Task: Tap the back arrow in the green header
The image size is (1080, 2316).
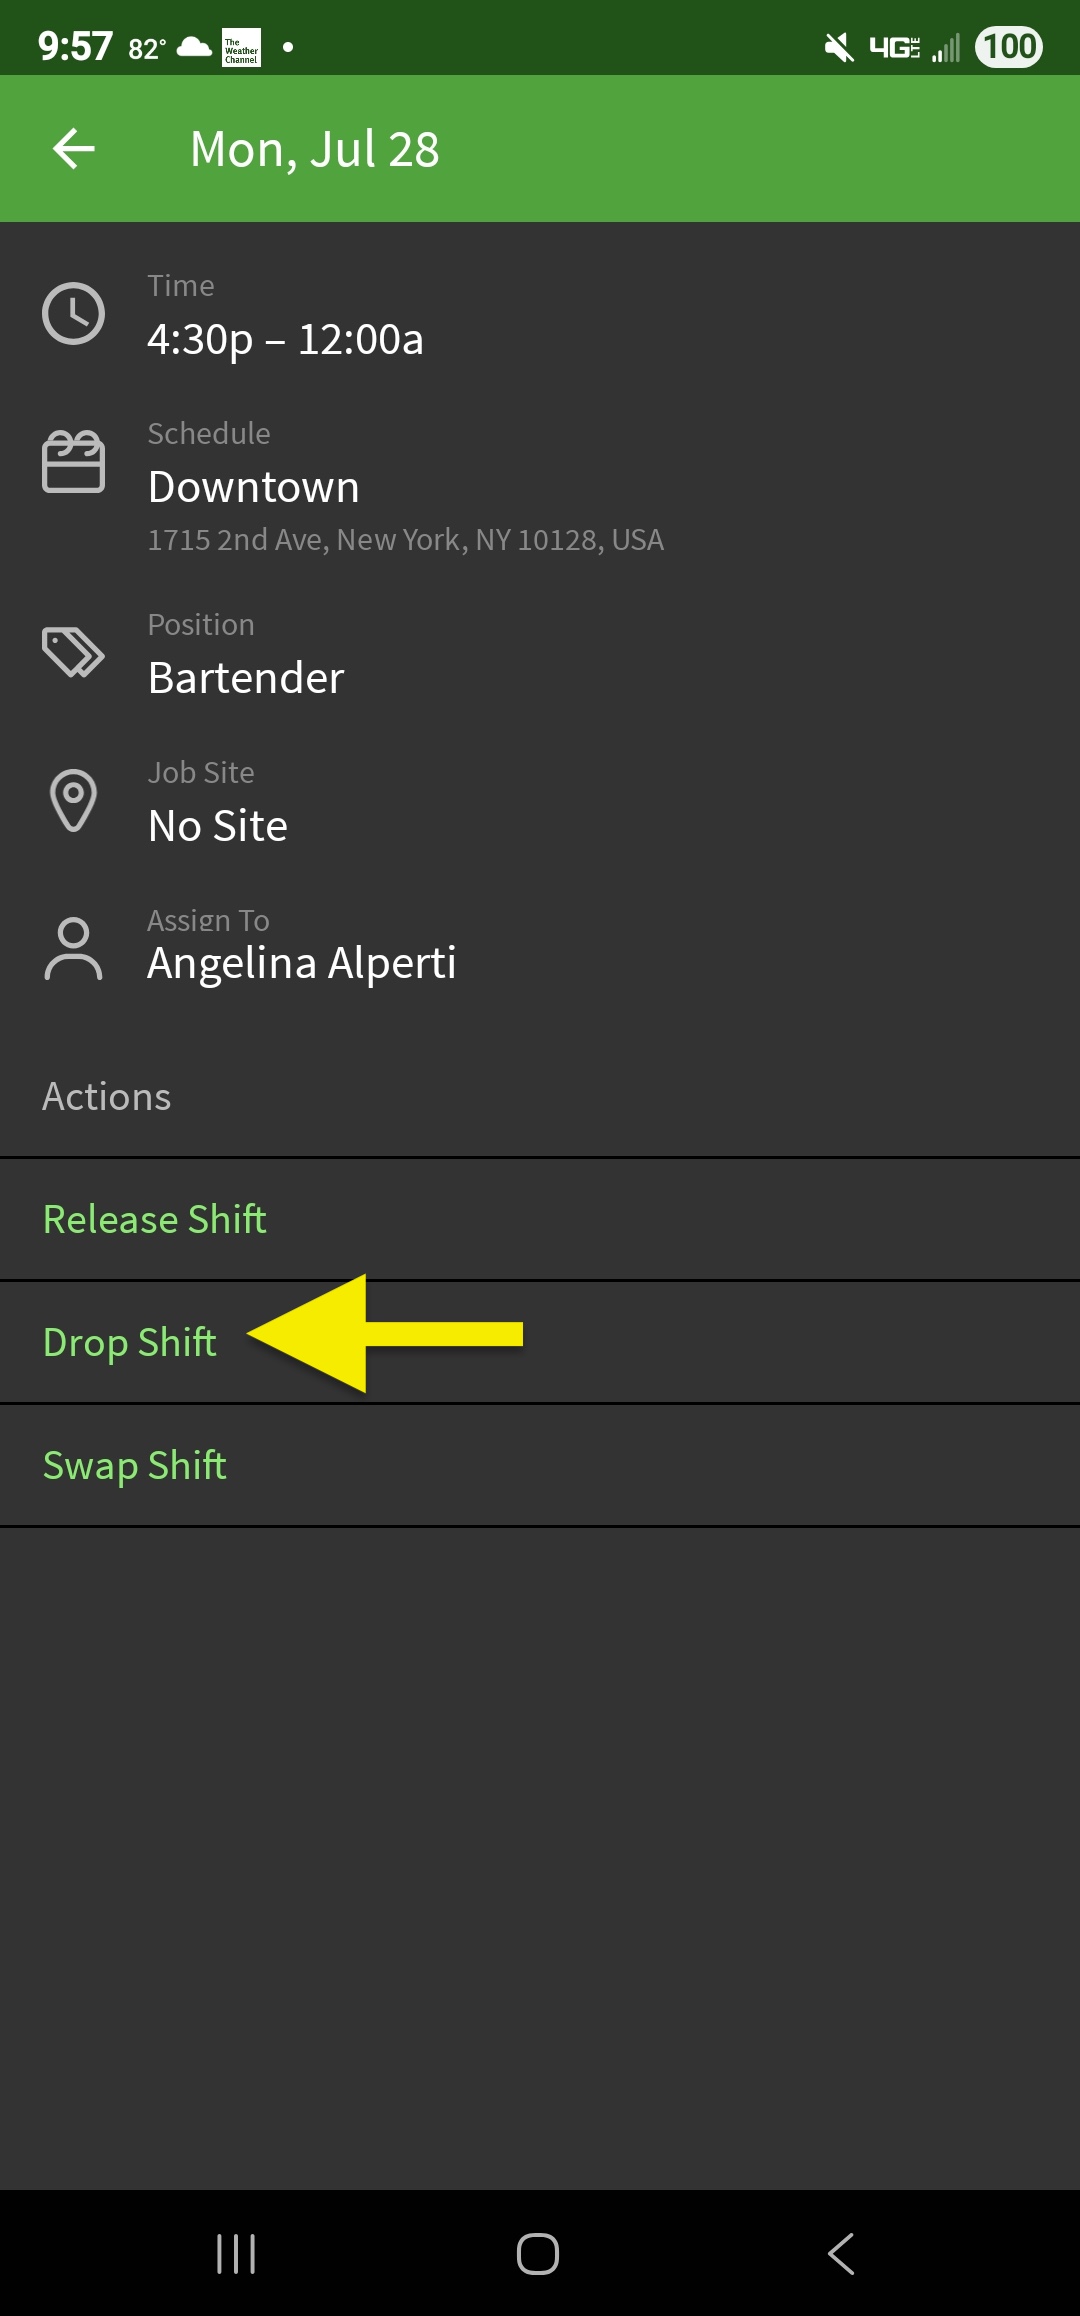Action: coord(70,148)
